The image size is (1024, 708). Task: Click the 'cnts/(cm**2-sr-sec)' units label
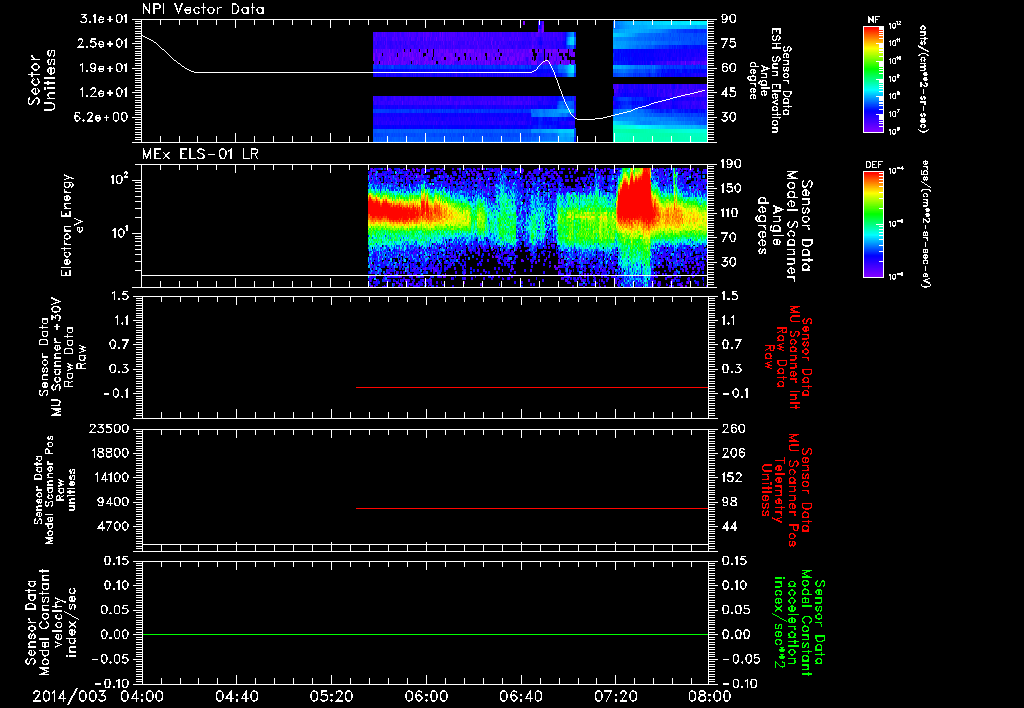point(923,78)
